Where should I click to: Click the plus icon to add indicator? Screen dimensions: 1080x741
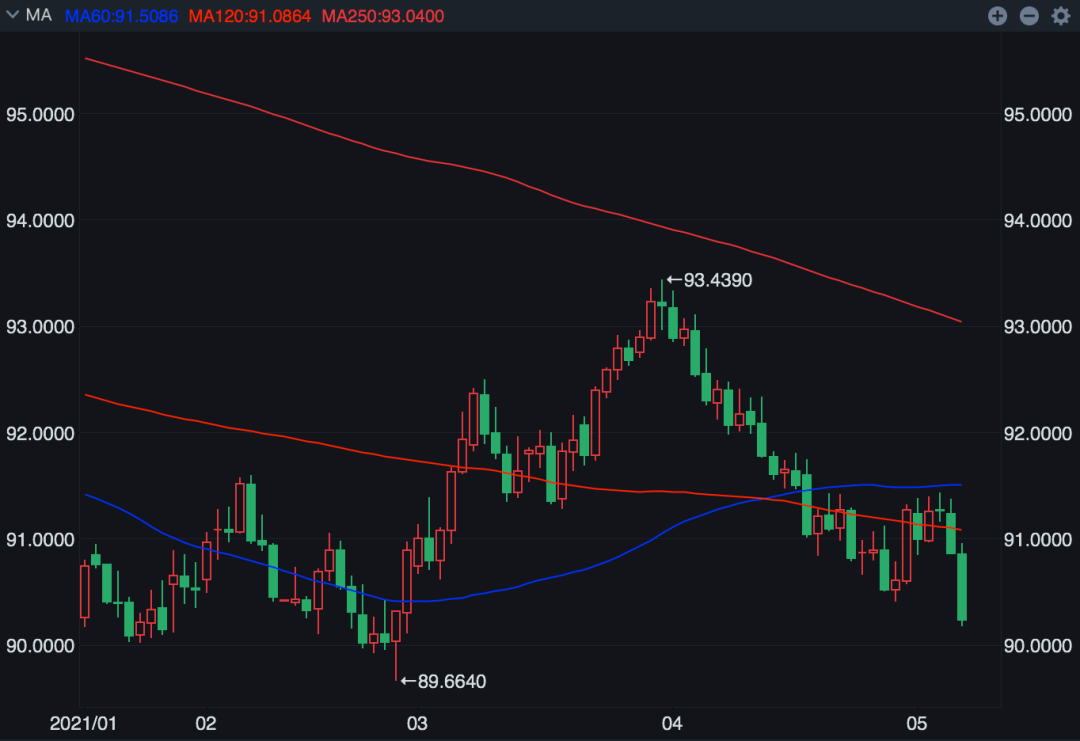point(997,15)
